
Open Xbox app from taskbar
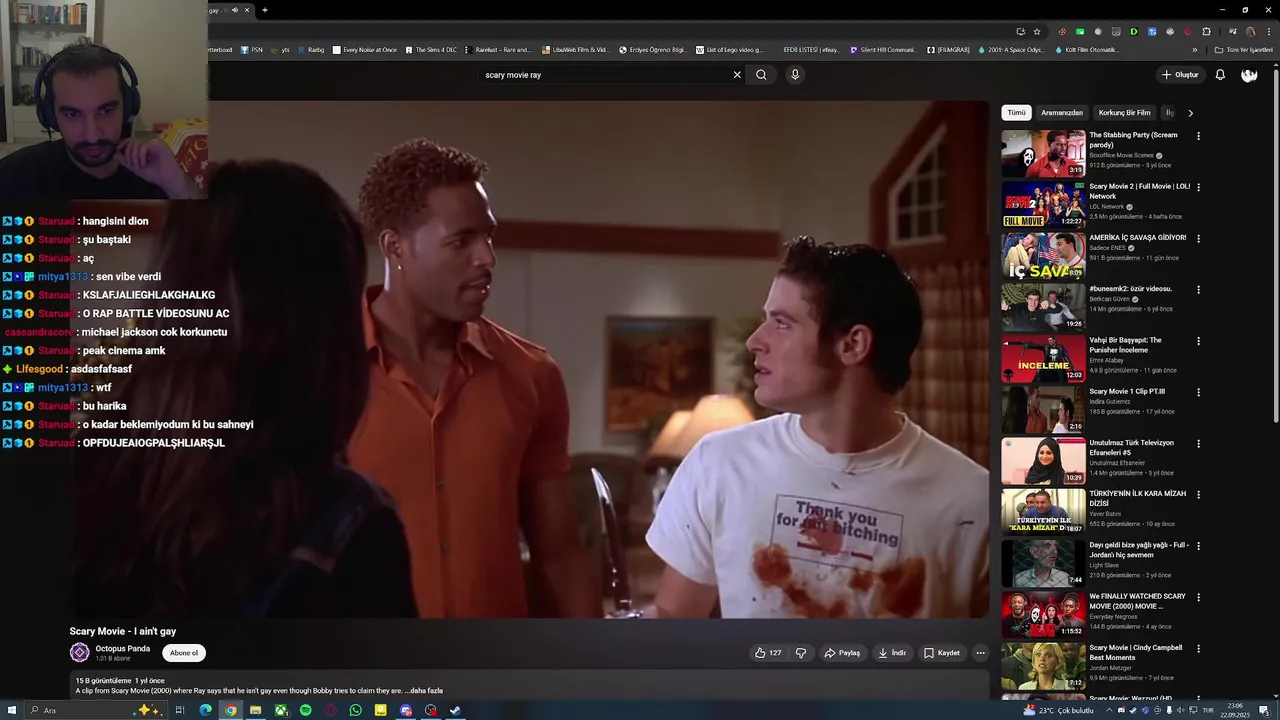pos(281,710)
